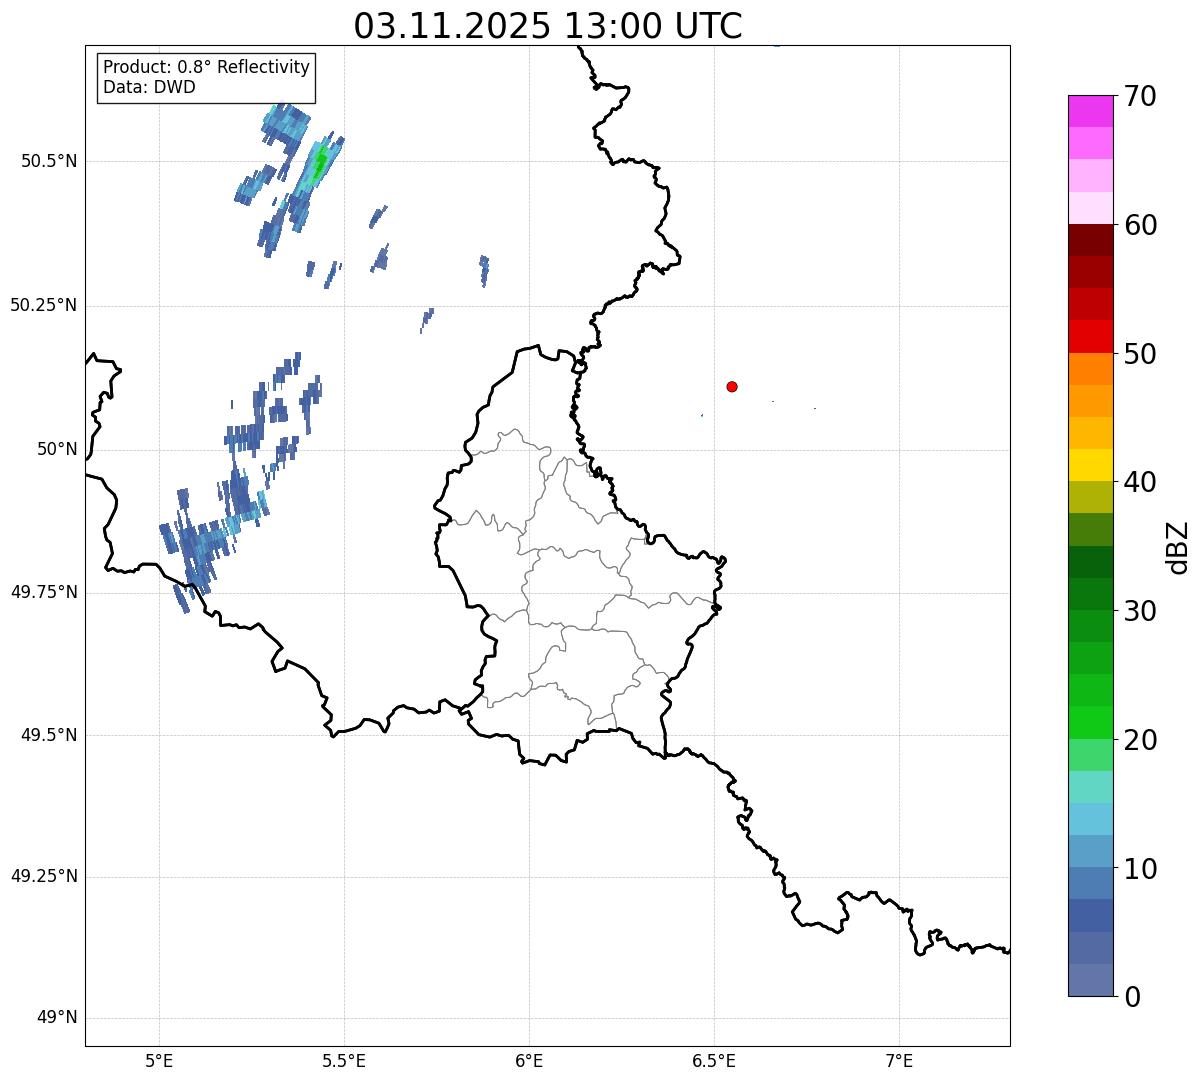
Task: Click the green echo core near 50.5°N
Action: click(319, 163)
